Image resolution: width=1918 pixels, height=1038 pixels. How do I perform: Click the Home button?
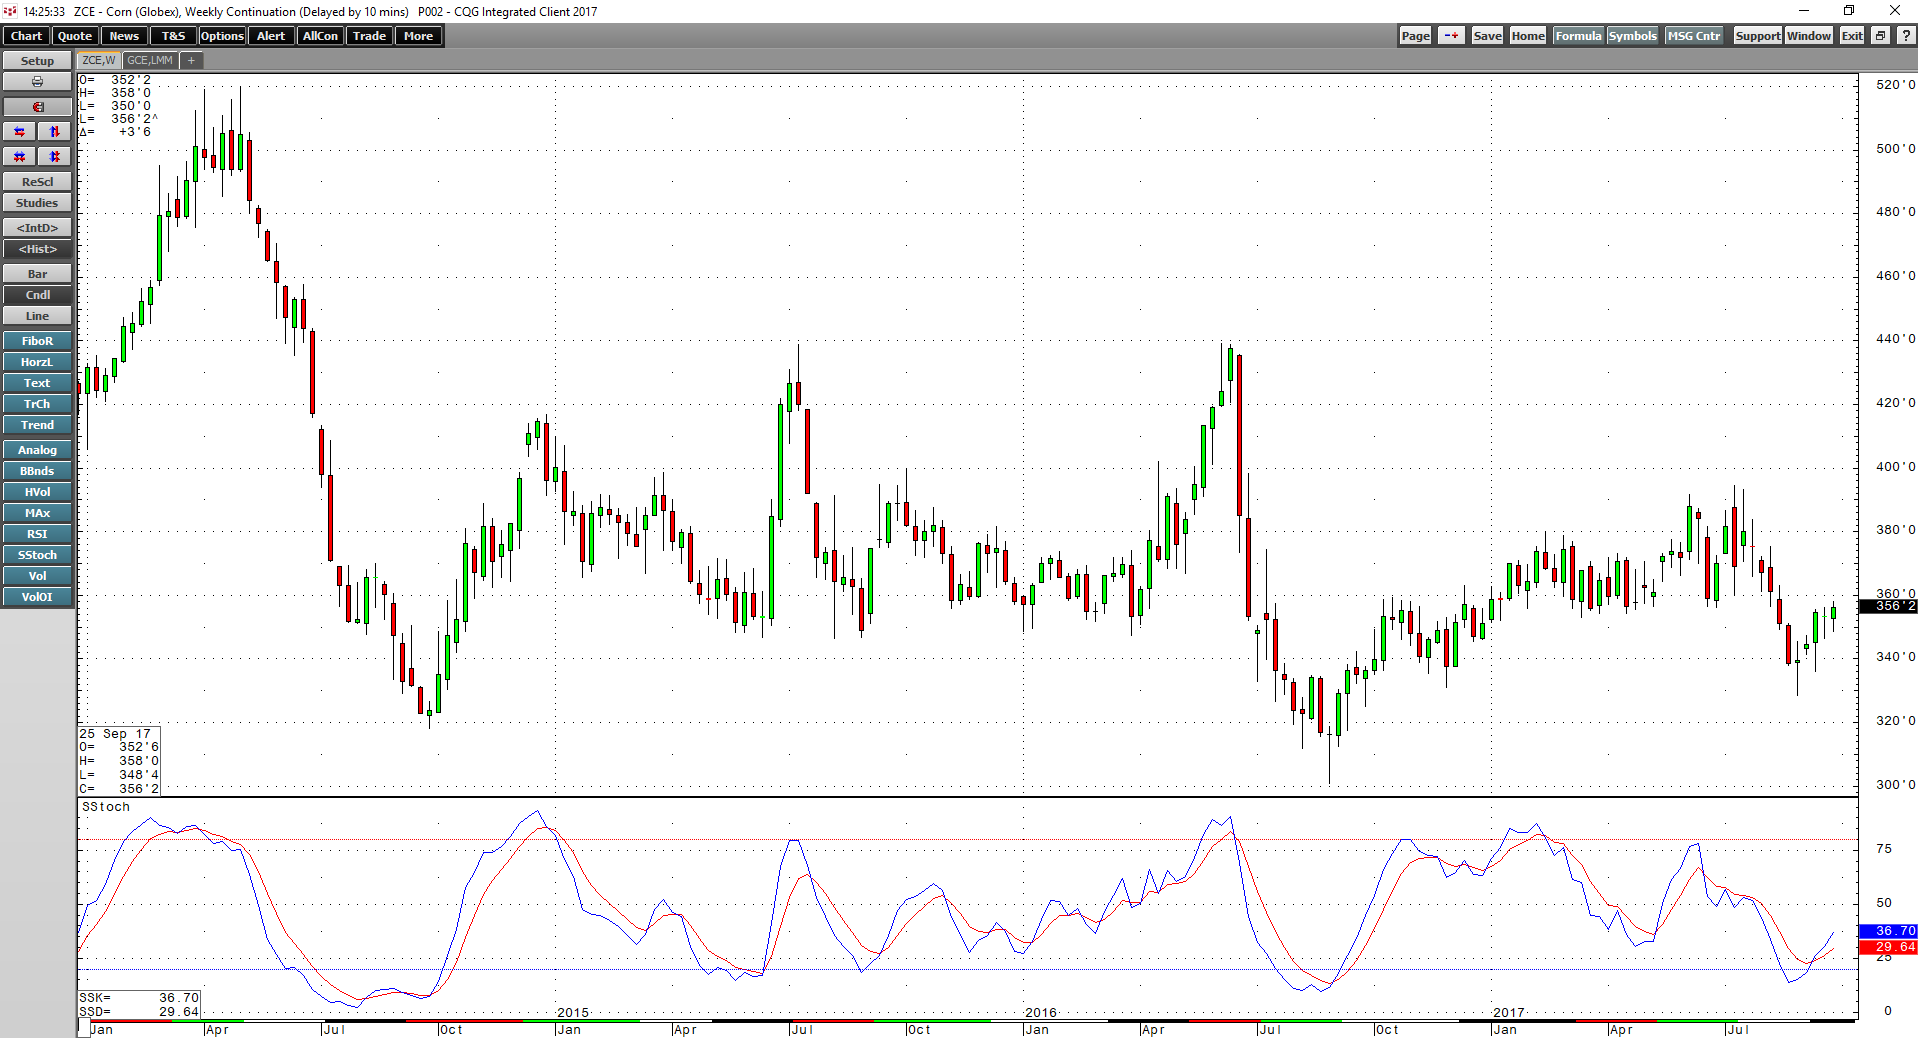[x=1528, y=36]
